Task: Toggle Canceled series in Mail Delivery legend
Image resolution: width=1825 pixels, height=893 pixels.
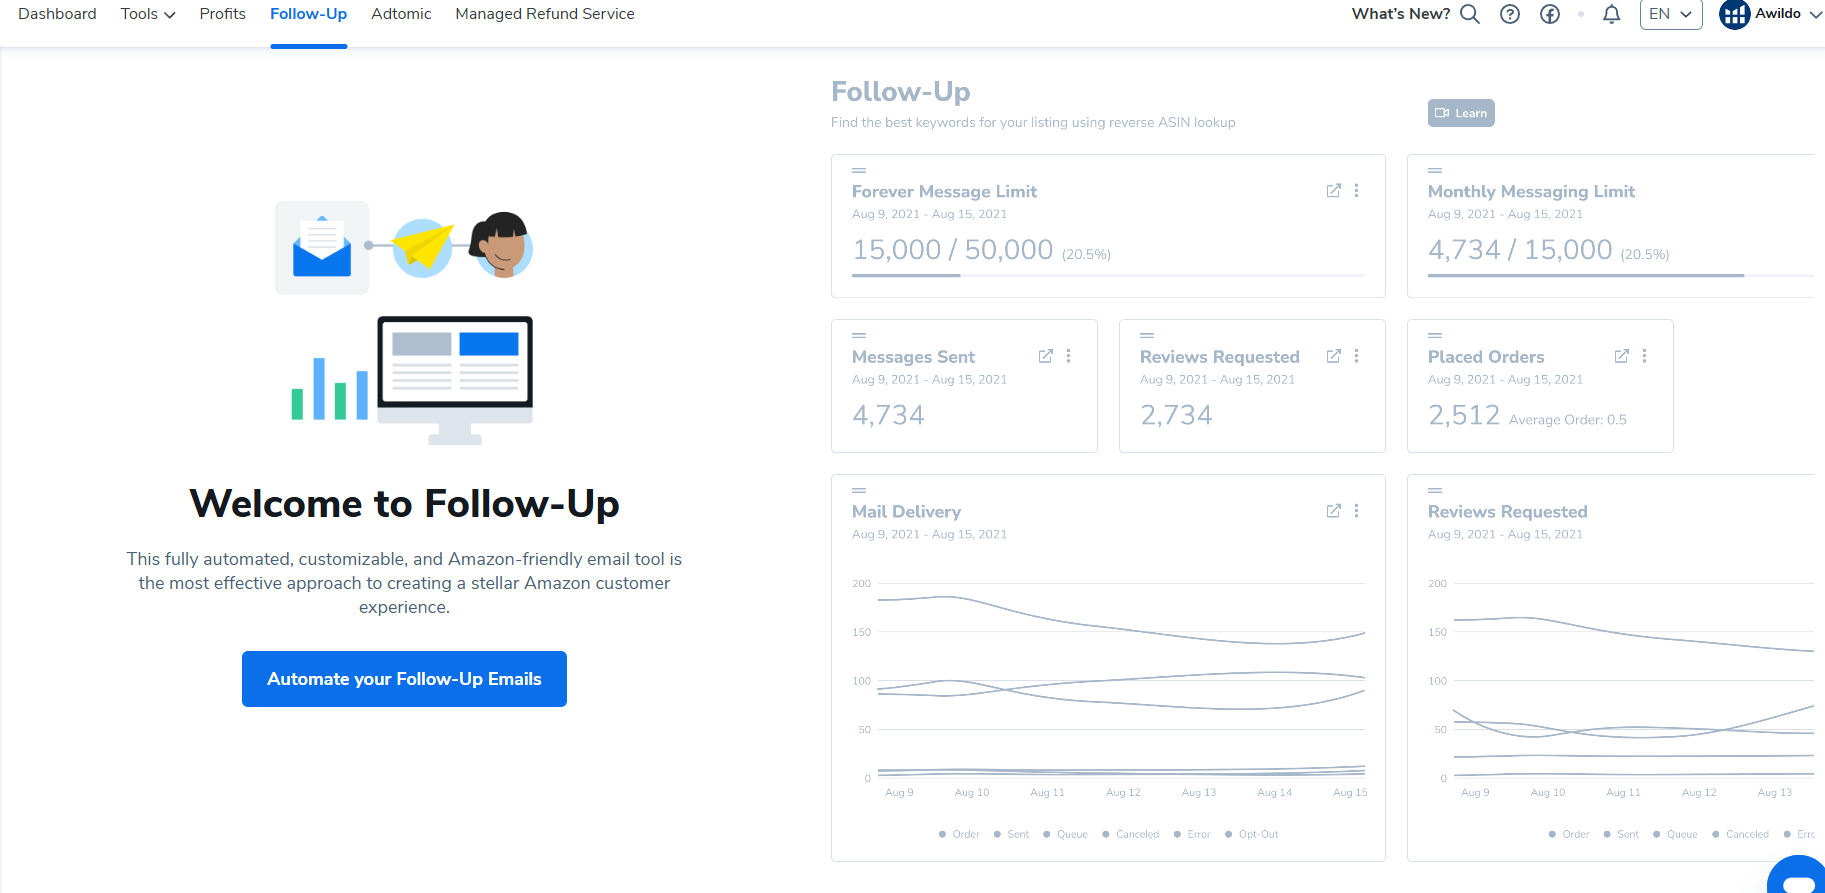Action: tap(1130, 834)
